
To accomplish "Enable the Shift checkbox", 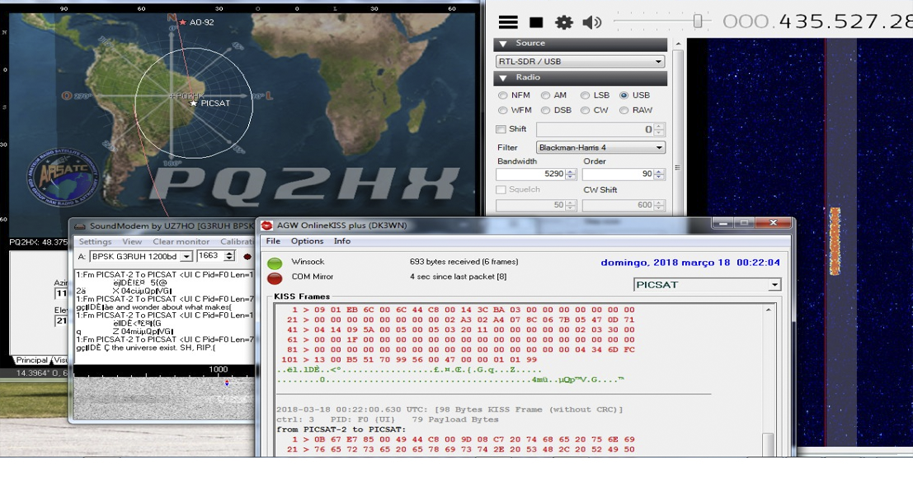I will (501, 129).
